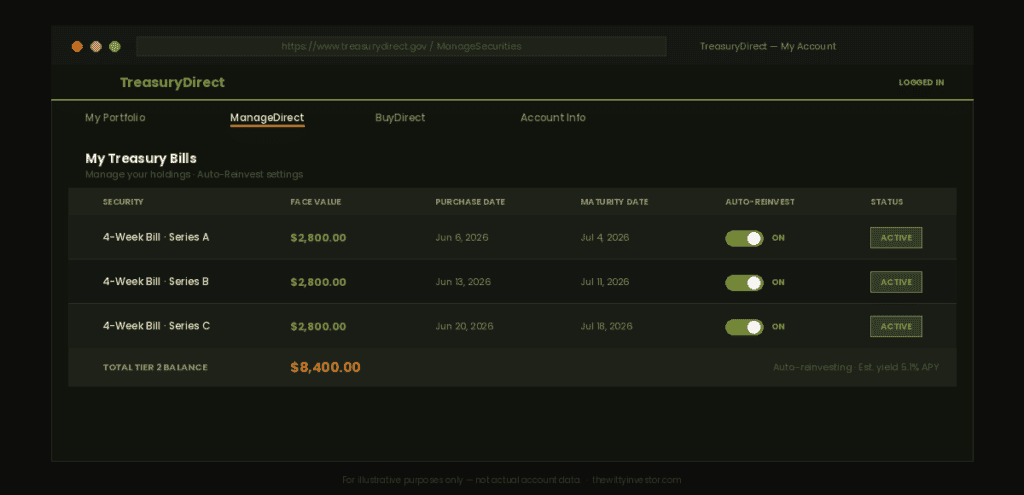Click the TreasuryDirect logo text
1024x495 pixels.
[172, 82]
